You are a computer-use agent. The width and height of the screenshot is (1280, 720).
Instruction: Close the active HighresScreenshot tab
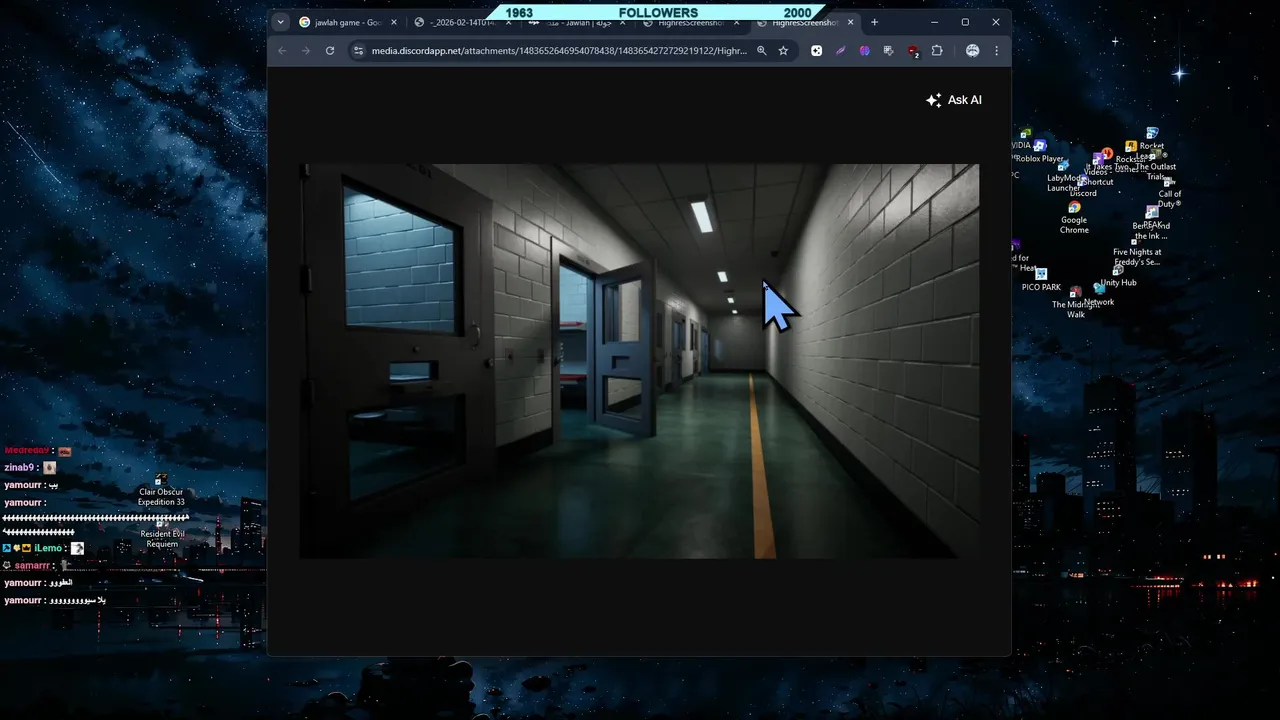[x=851, y=22]
